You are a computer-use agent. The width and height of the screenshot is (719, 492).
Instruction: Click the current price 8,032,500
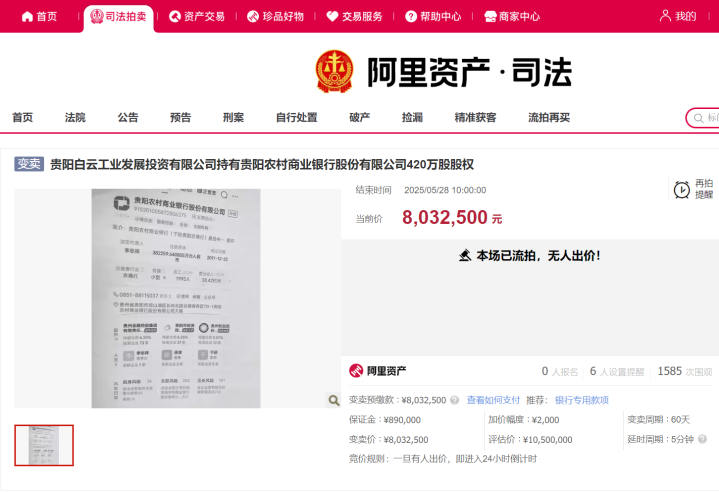pos(445,217)
